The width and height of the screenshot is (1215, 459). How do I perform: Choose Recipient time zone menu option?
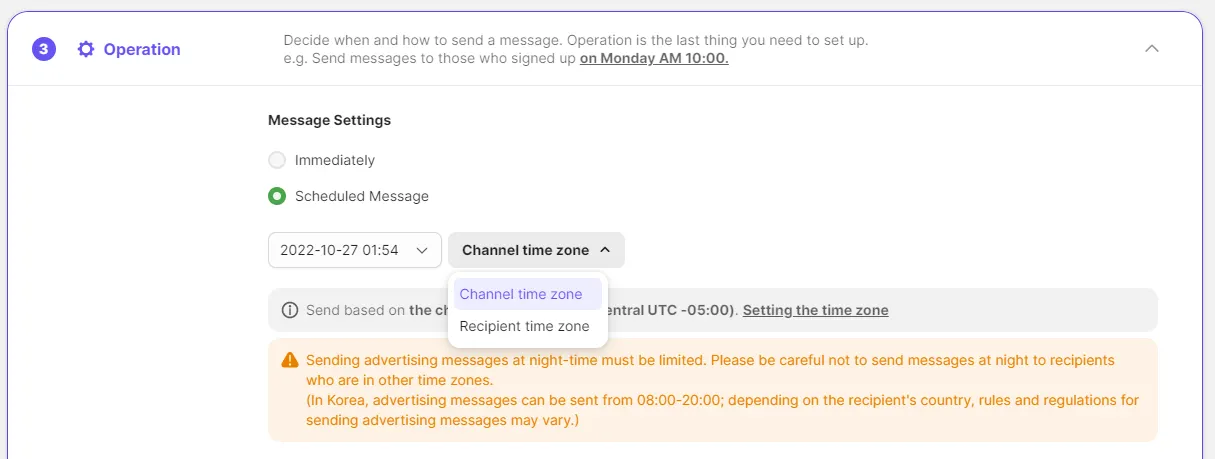524,326
